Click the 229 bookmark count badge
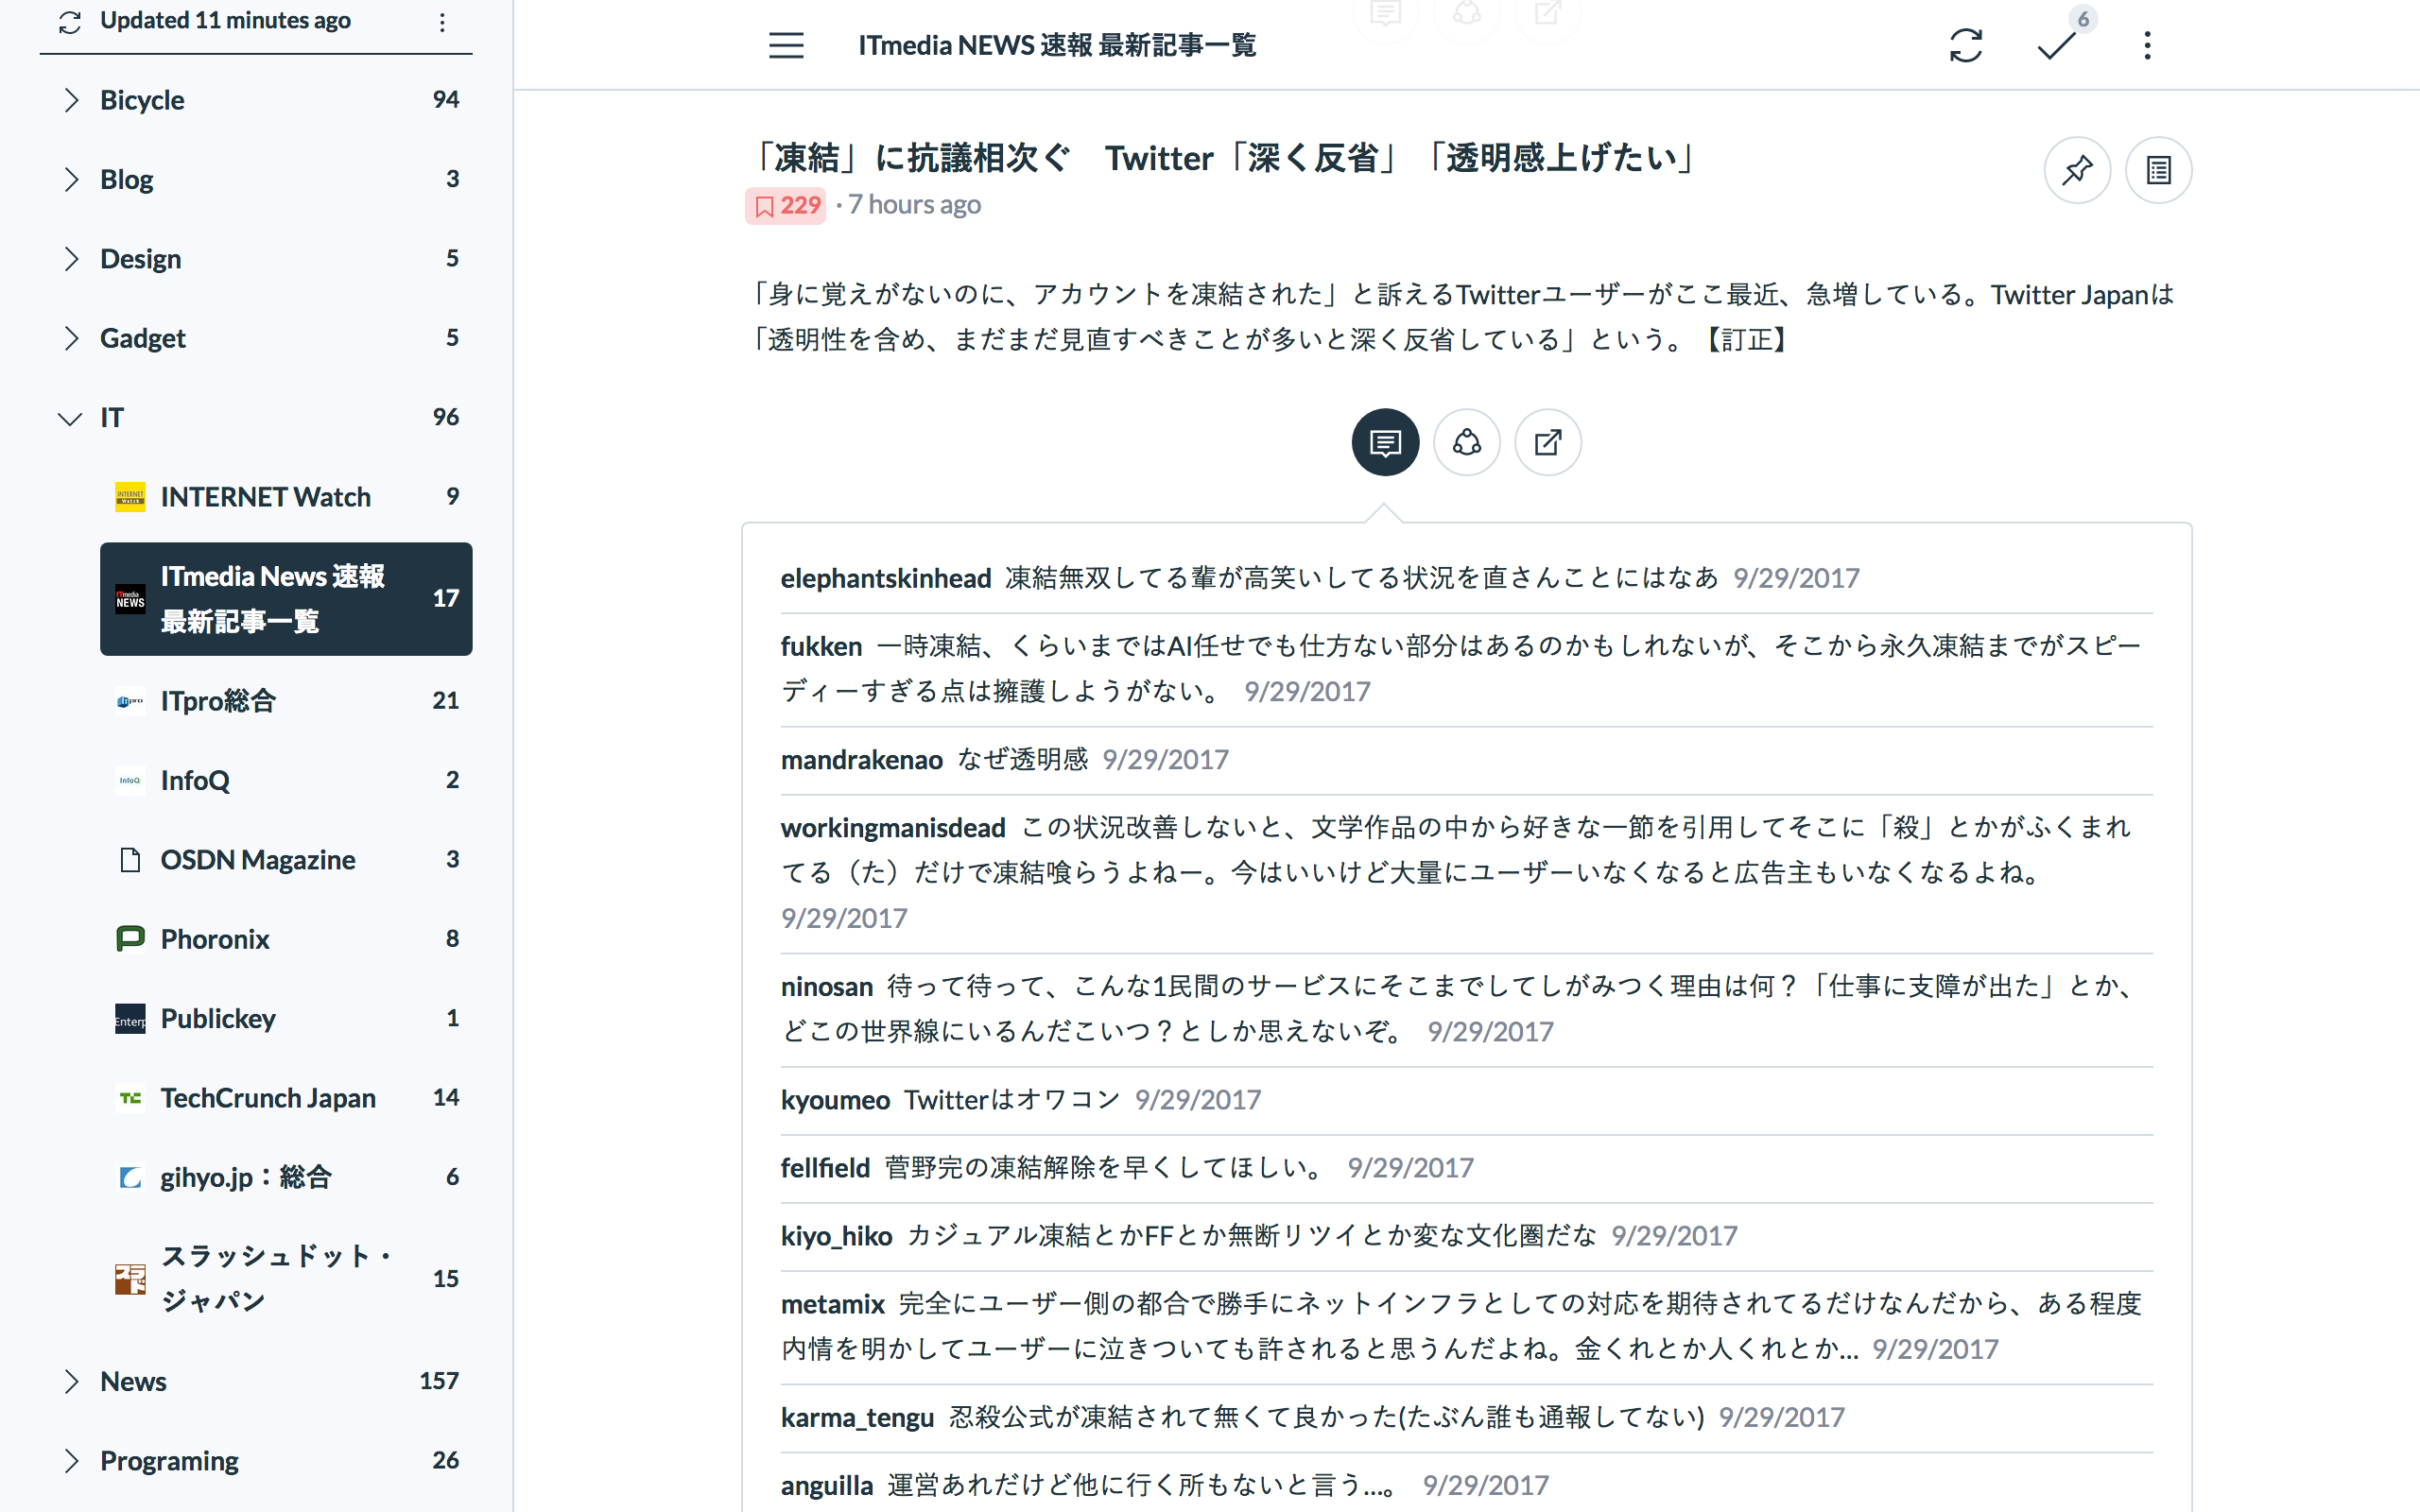Viewport: 2420px width, 1512px height. pyautogui.click(x=786, y=205)
